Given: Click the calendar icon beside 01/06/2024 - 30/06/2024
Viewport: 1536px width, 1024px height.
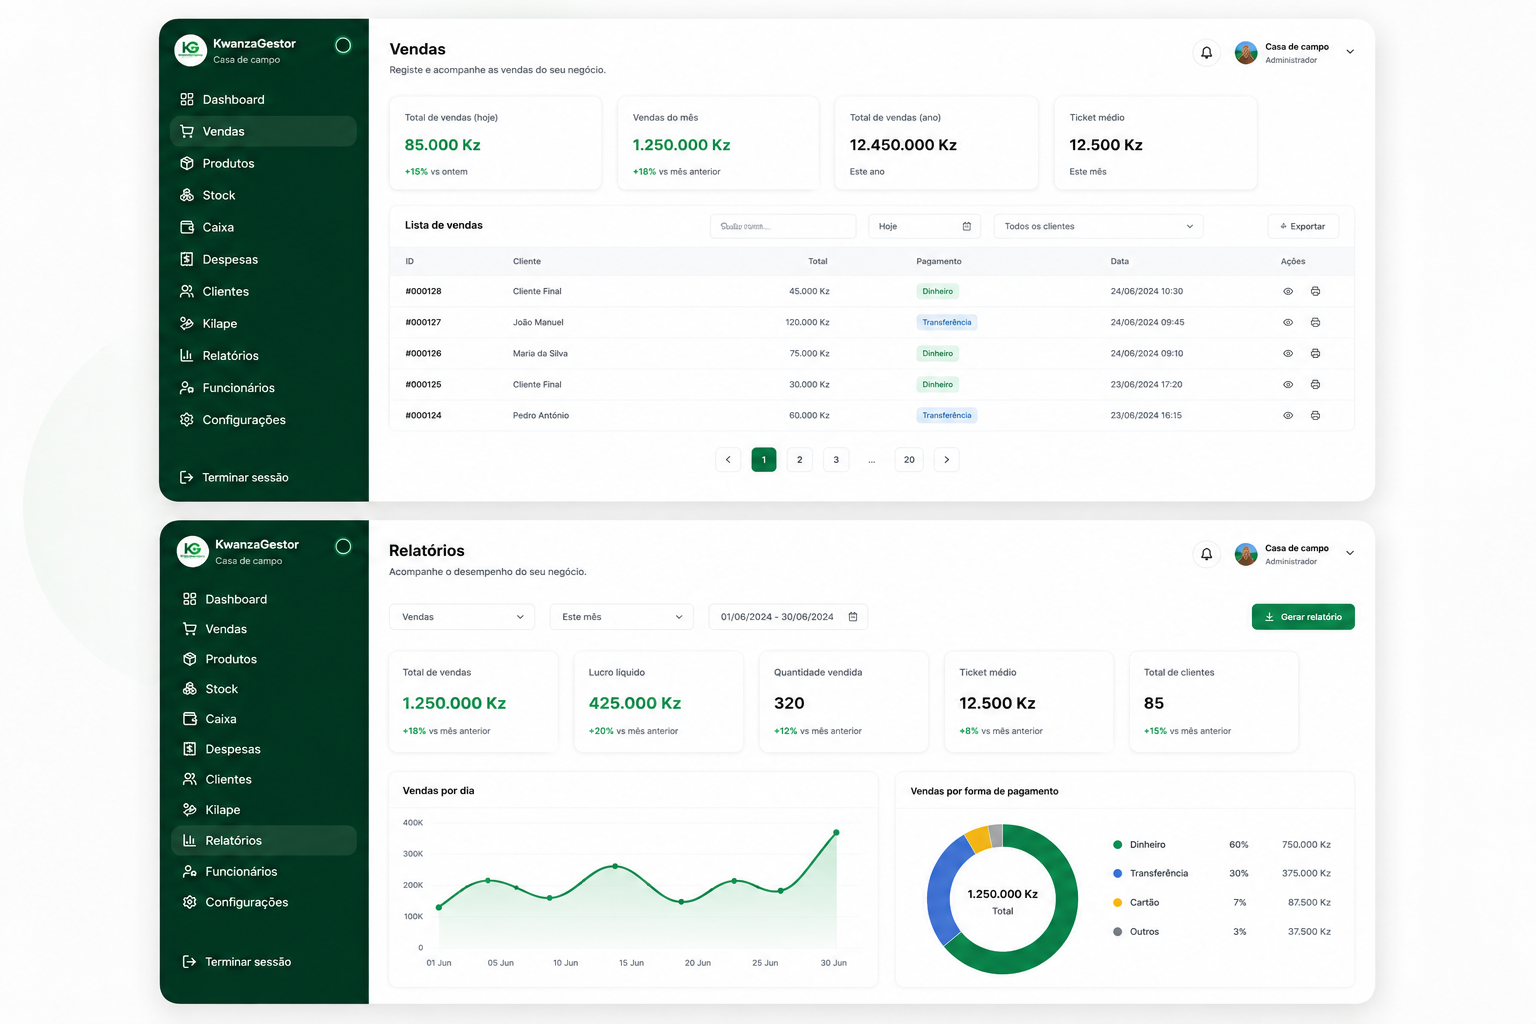Looking at the screenshot, I should pyautogui.click(x=853, y=617).
